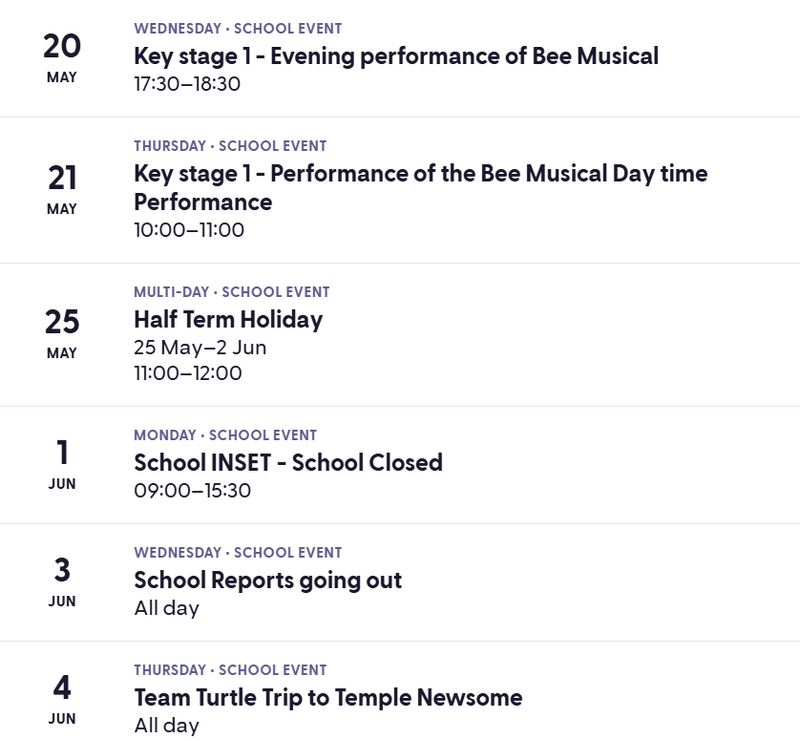Click the 09:00–15:30 time text
This screenshot has width=800, height=741.
click(192, 491)
